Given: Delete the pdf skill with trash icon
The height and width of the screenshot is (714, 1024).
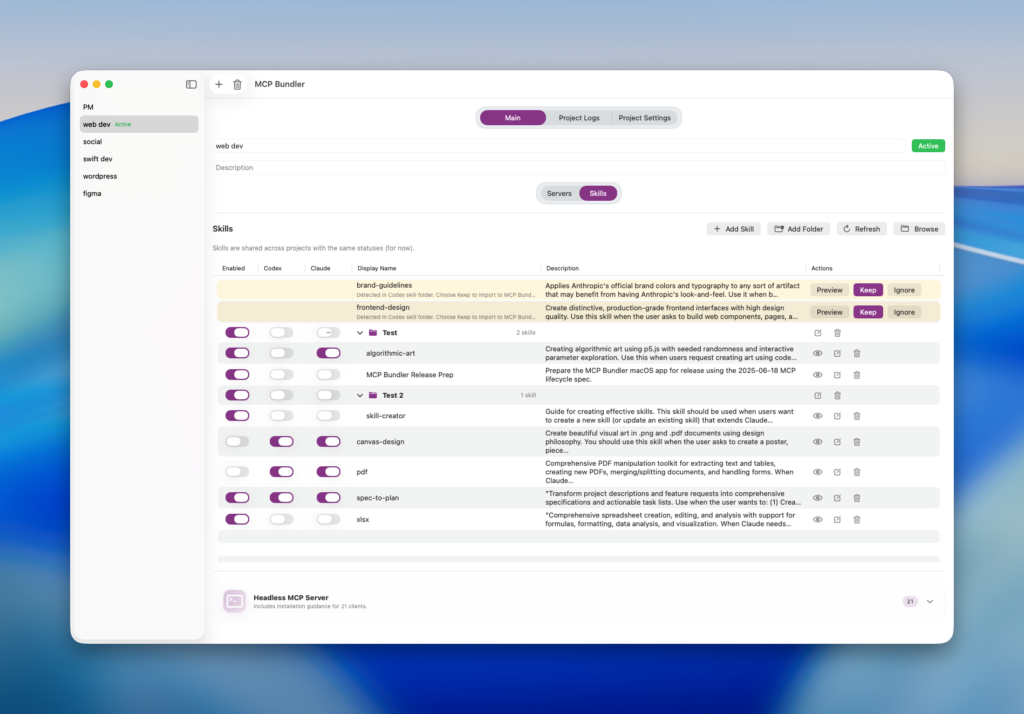Looking at the screenshot, I should 857,472.
